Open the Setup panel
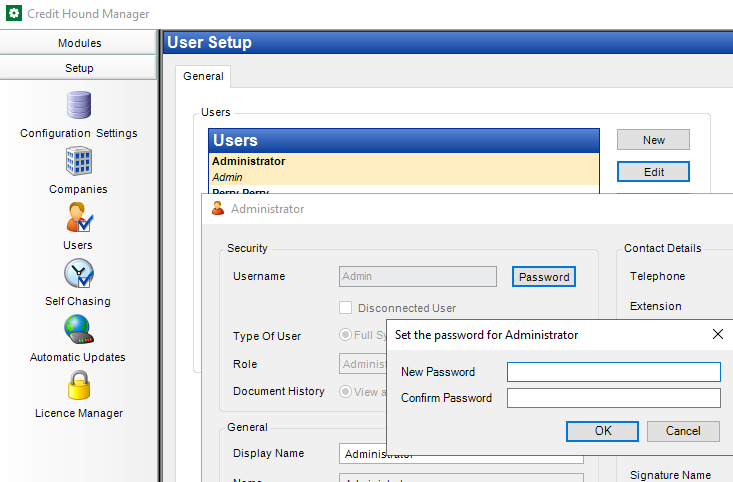Viewport: 733px width, 482px height. pyautogui.click(x=79, y=68)
